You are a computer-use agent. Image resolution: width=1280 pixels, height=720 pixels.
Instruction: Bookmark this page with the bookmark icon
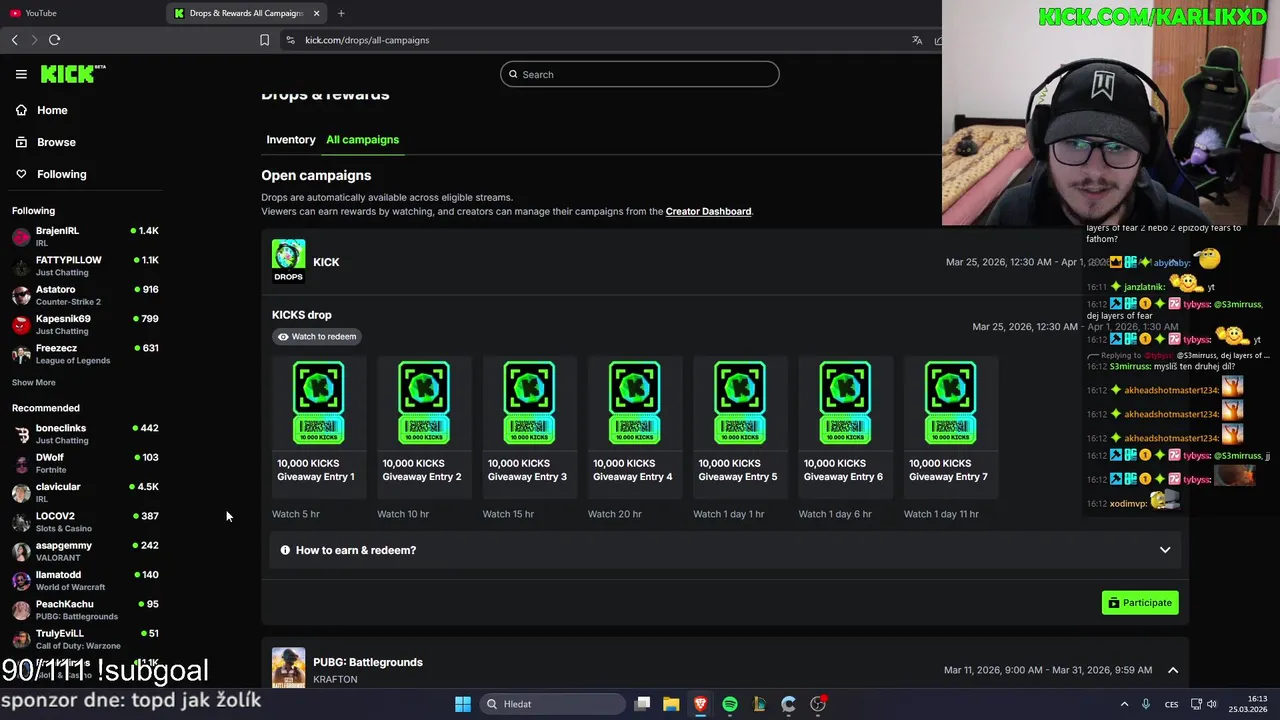tap(264, 40)
